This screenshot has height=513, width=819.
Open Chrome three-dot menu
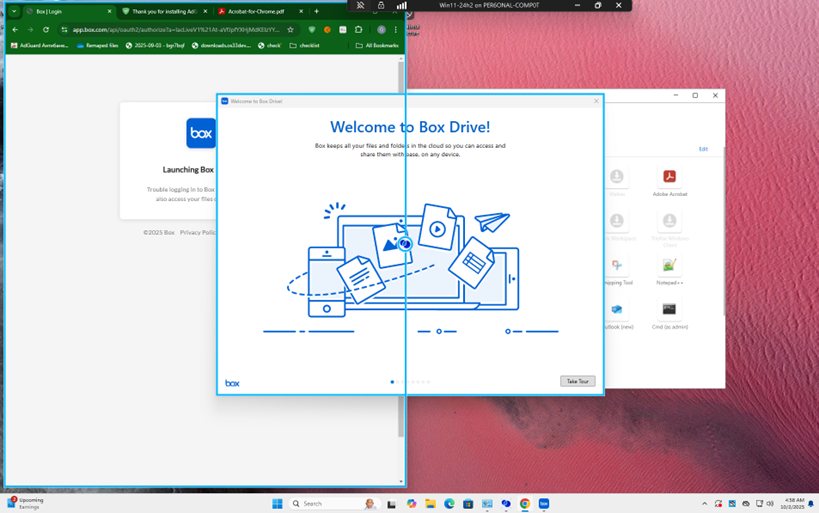point(396,30)
